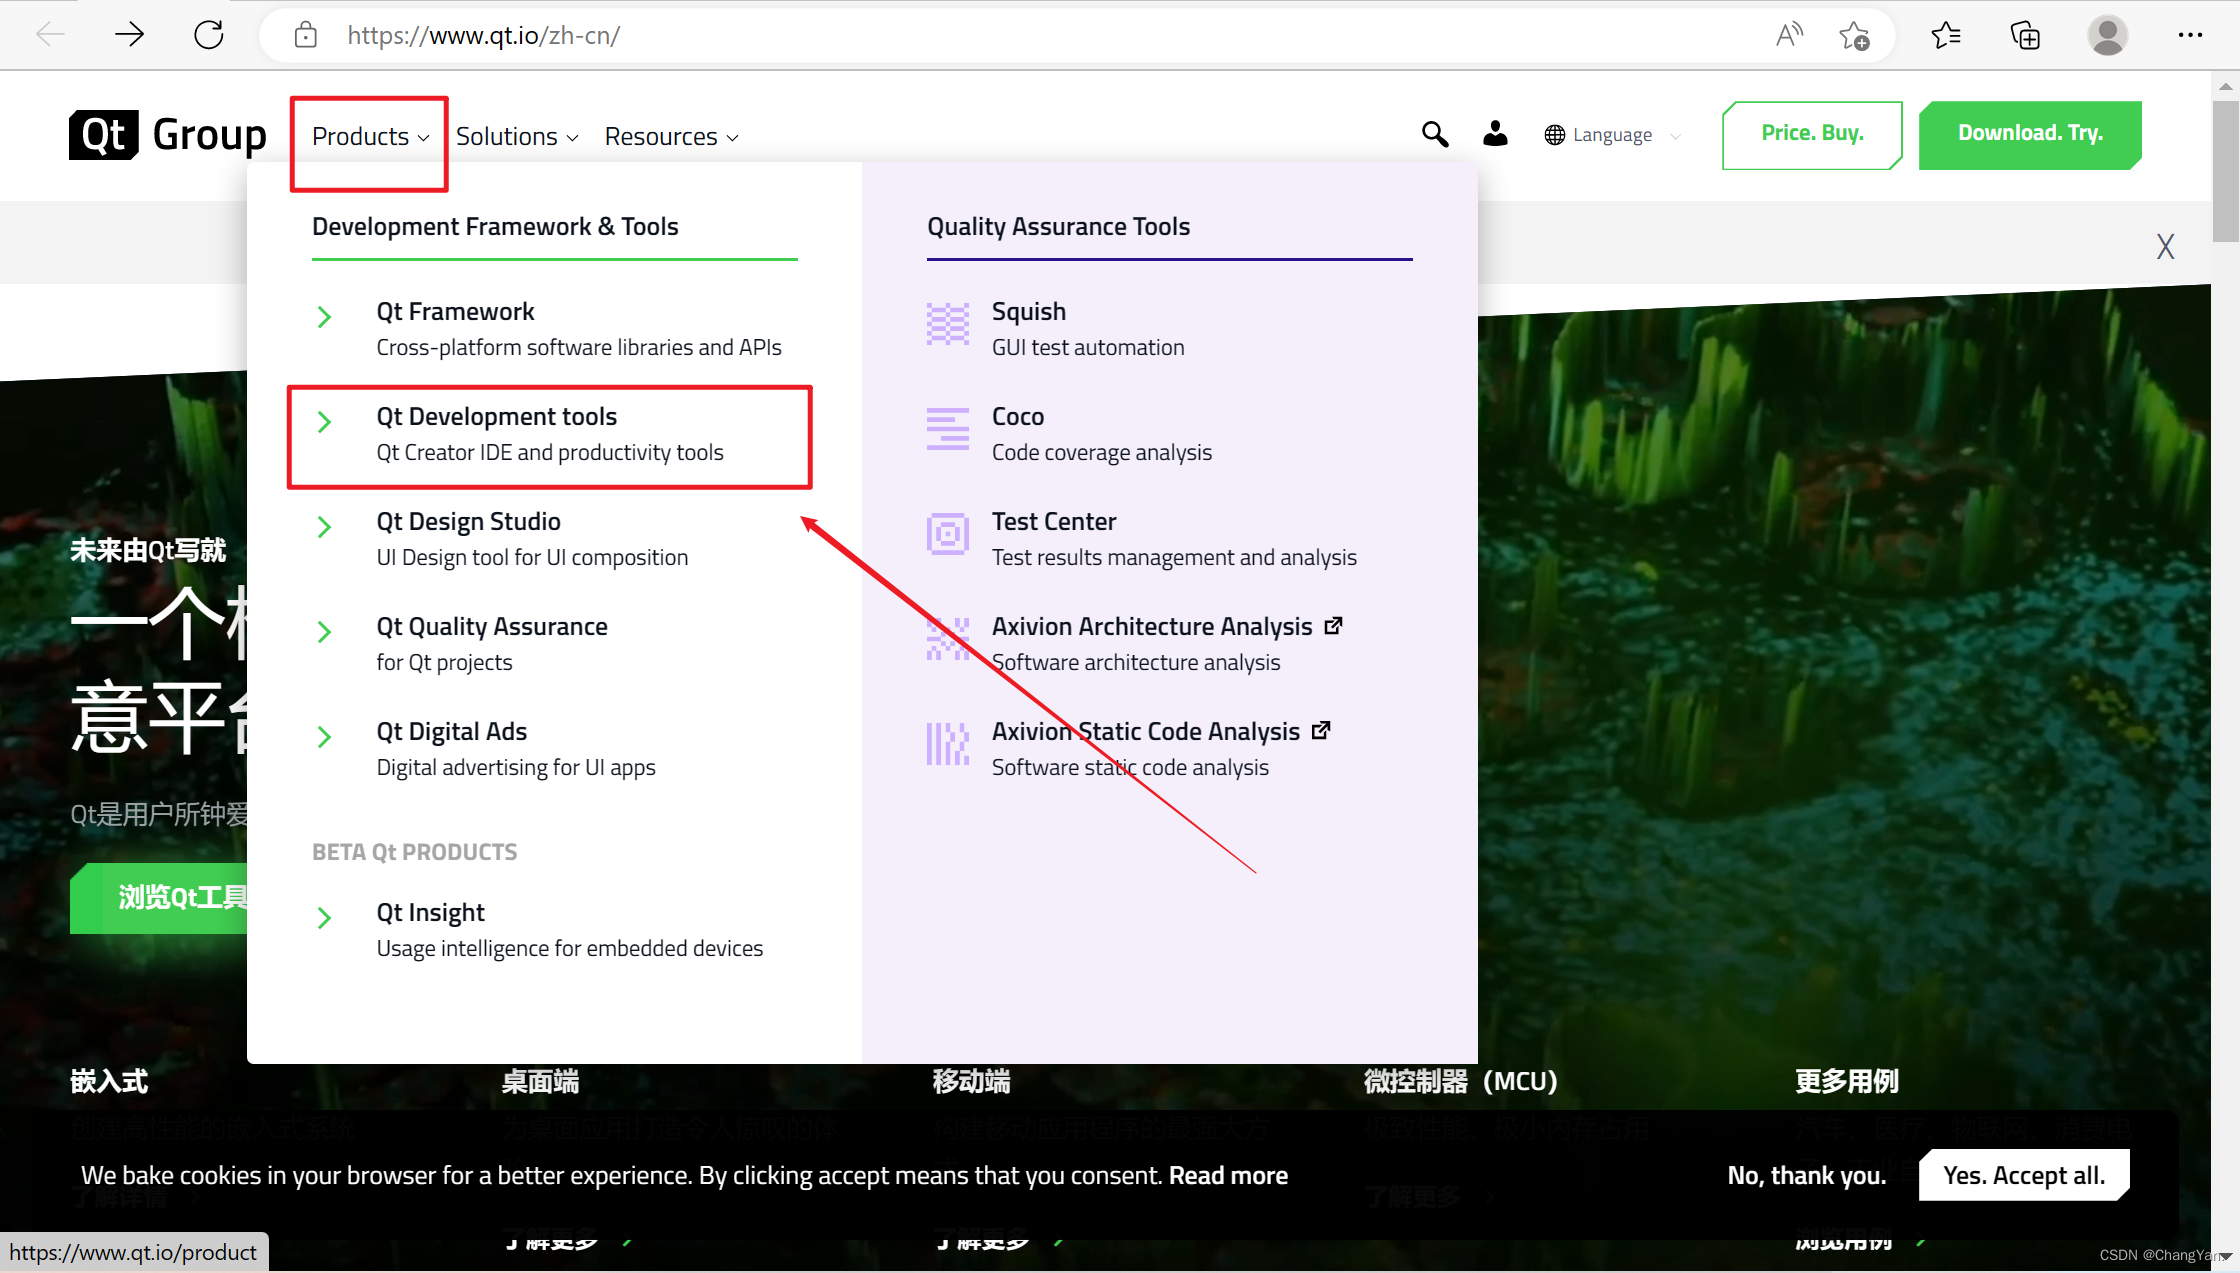Click the green 浏览Qt工具 button
This screenshot has height=1273, width=2240.
(160, 897)
